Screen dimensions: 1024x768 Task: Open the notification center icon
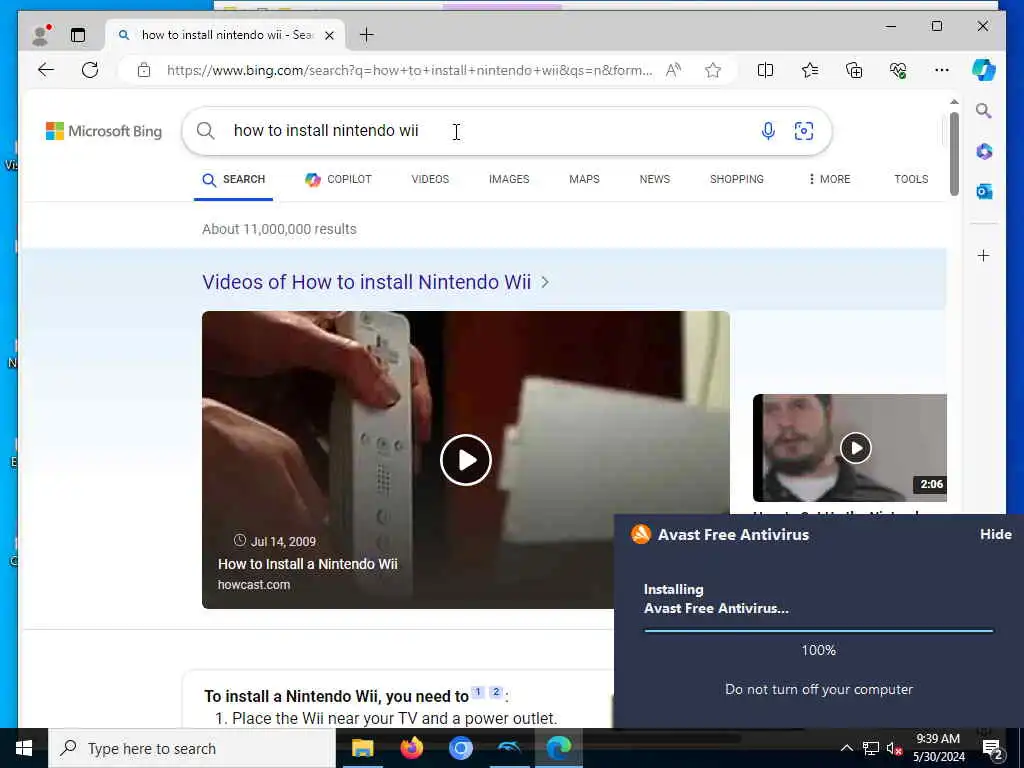click(x=992, y=749)
